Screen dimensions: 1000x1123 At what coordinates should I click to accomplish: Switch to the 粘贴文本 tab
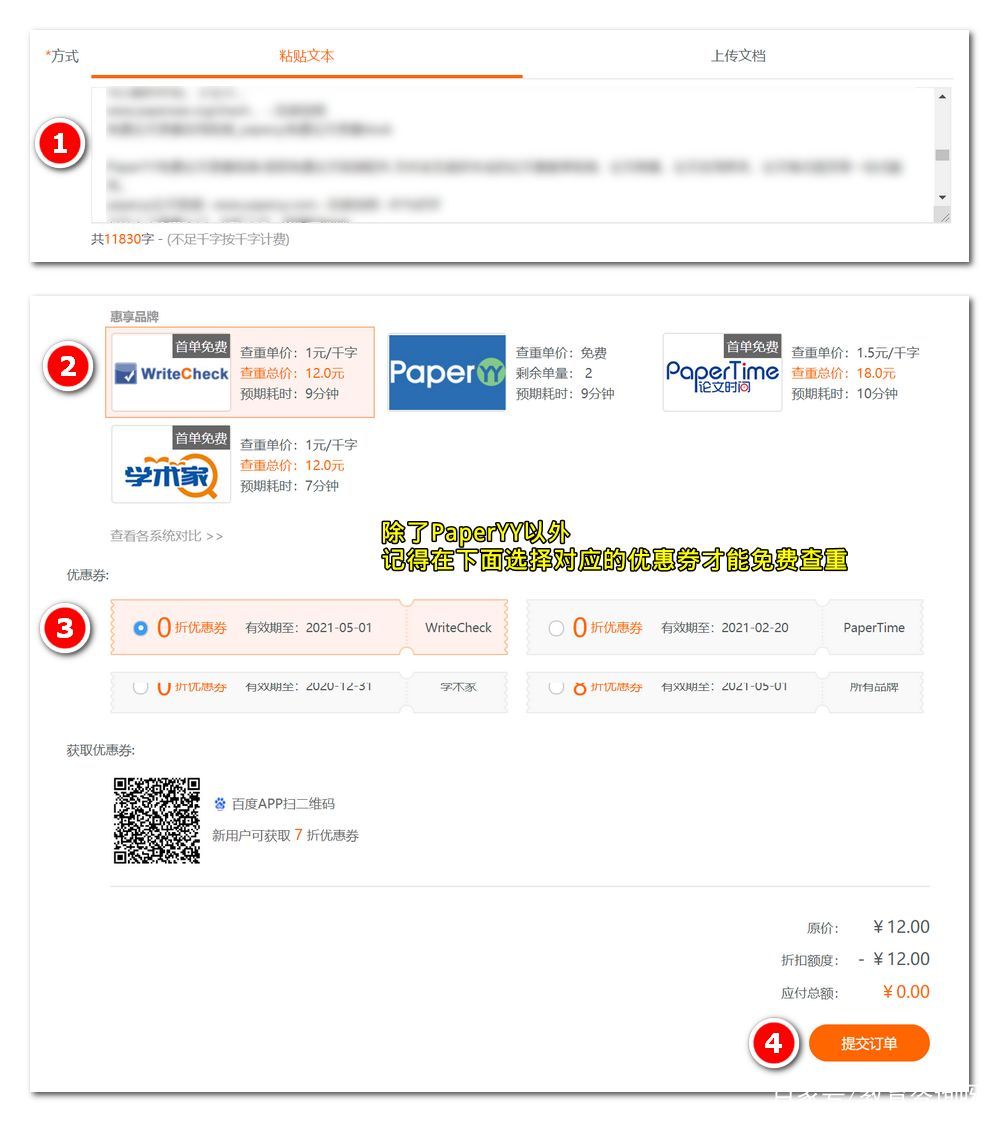click(x=307, y=56)
